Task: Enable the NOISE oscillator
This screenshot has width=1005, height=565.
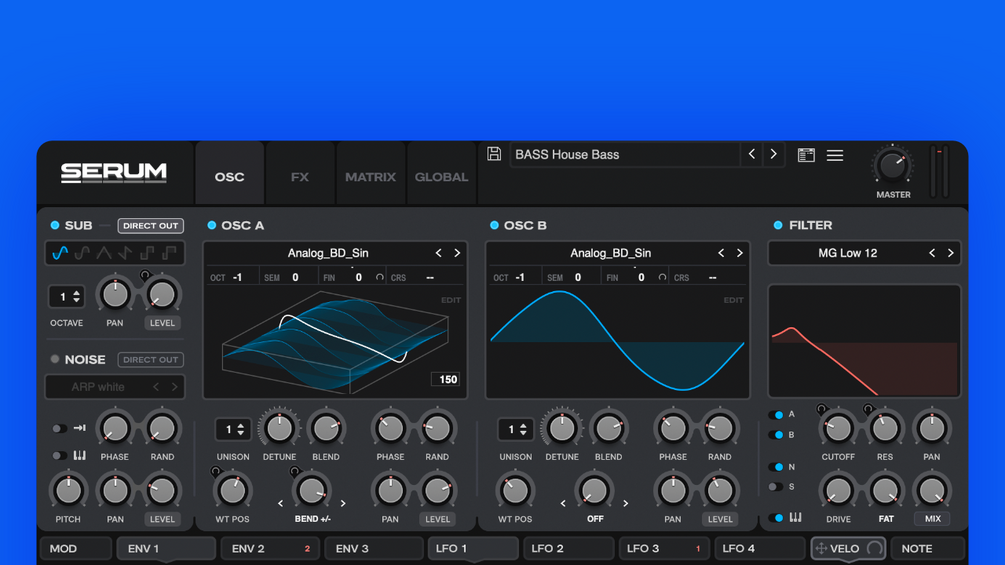Action: tap(54, 359)
